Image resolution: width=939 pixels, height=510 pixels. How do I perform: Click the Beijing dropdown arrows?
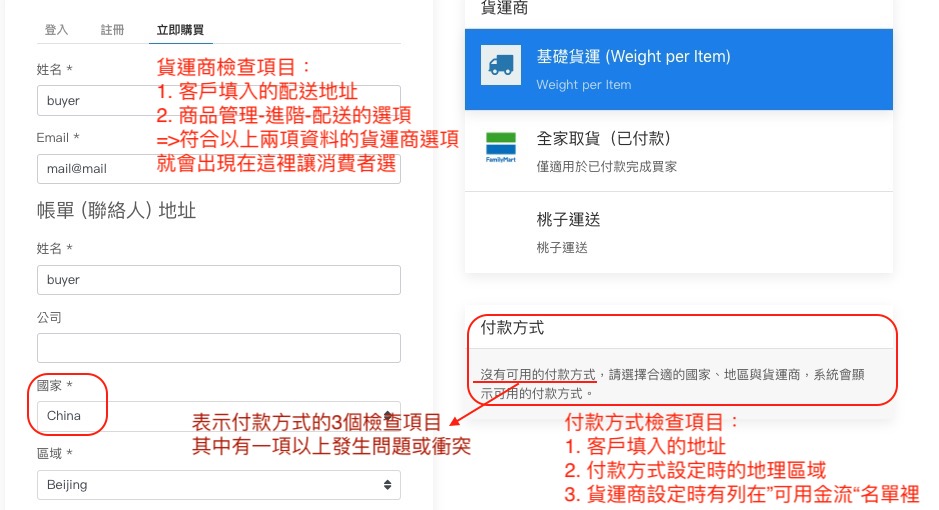(387, 485)
